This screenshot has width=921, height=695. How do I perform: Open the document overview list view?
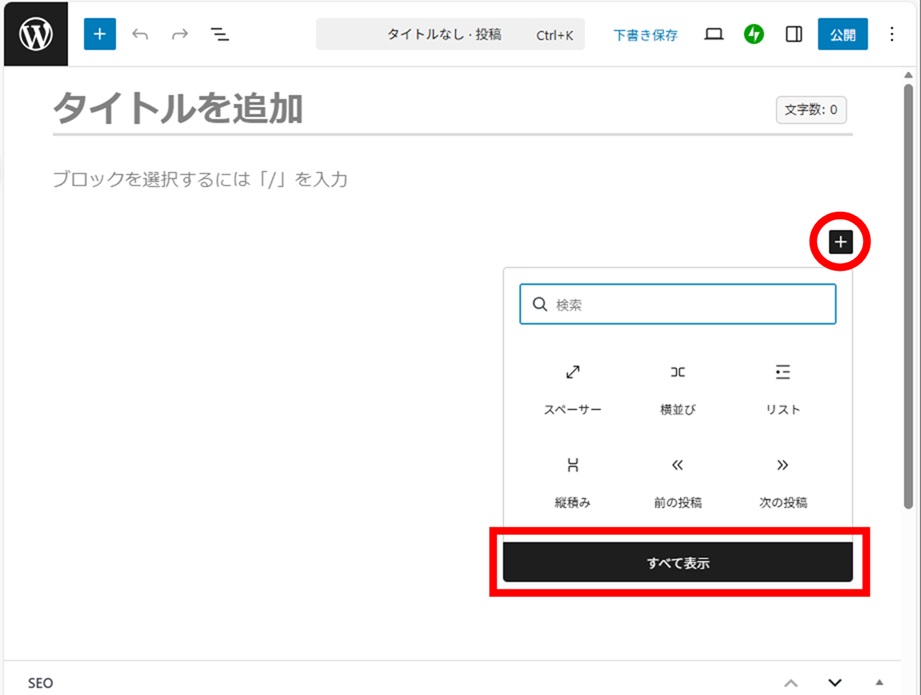click(220, 34)
